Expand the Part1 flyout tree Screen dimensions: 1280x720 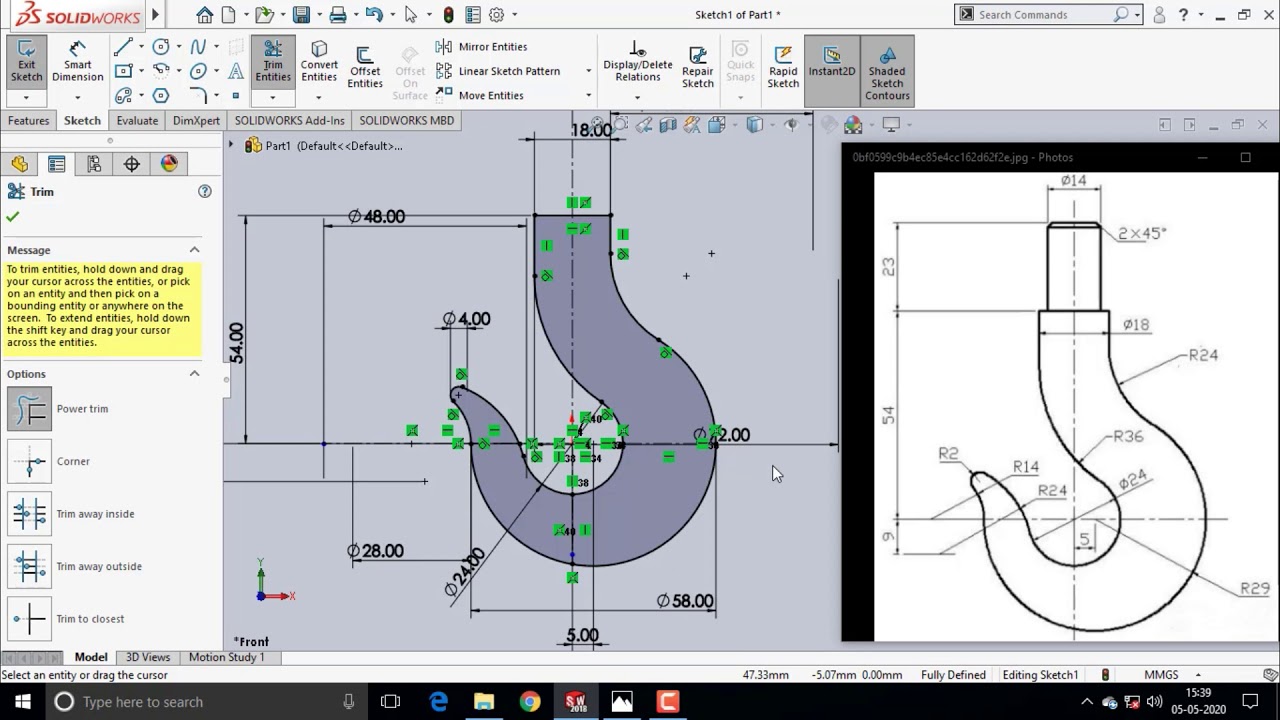tap(231, 146)
